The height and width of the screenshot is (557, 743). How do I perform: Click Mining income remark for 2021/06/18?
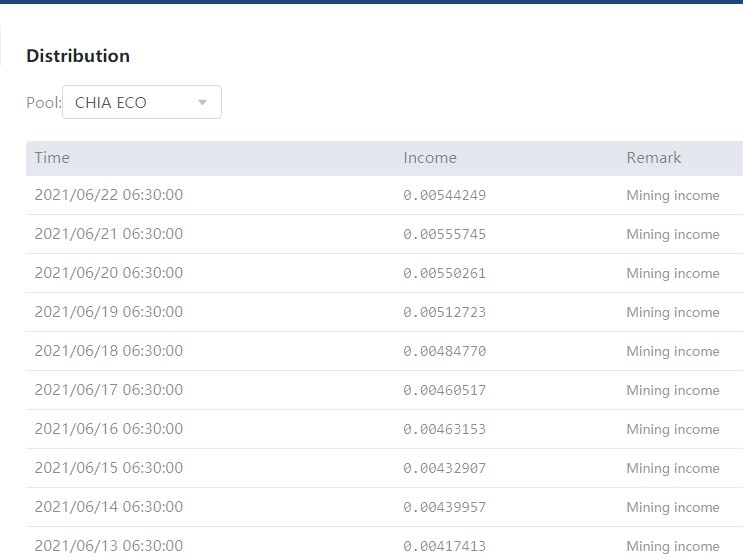[673, 351]
